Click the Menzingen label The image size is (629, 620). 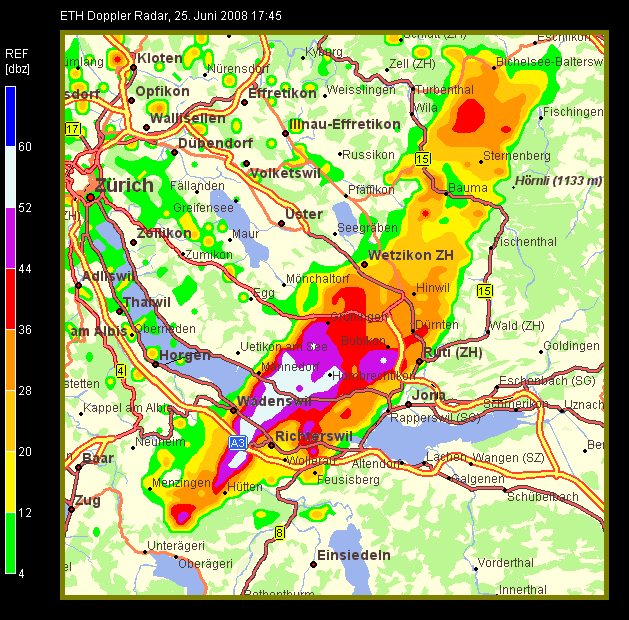click(x=181, y=483)
